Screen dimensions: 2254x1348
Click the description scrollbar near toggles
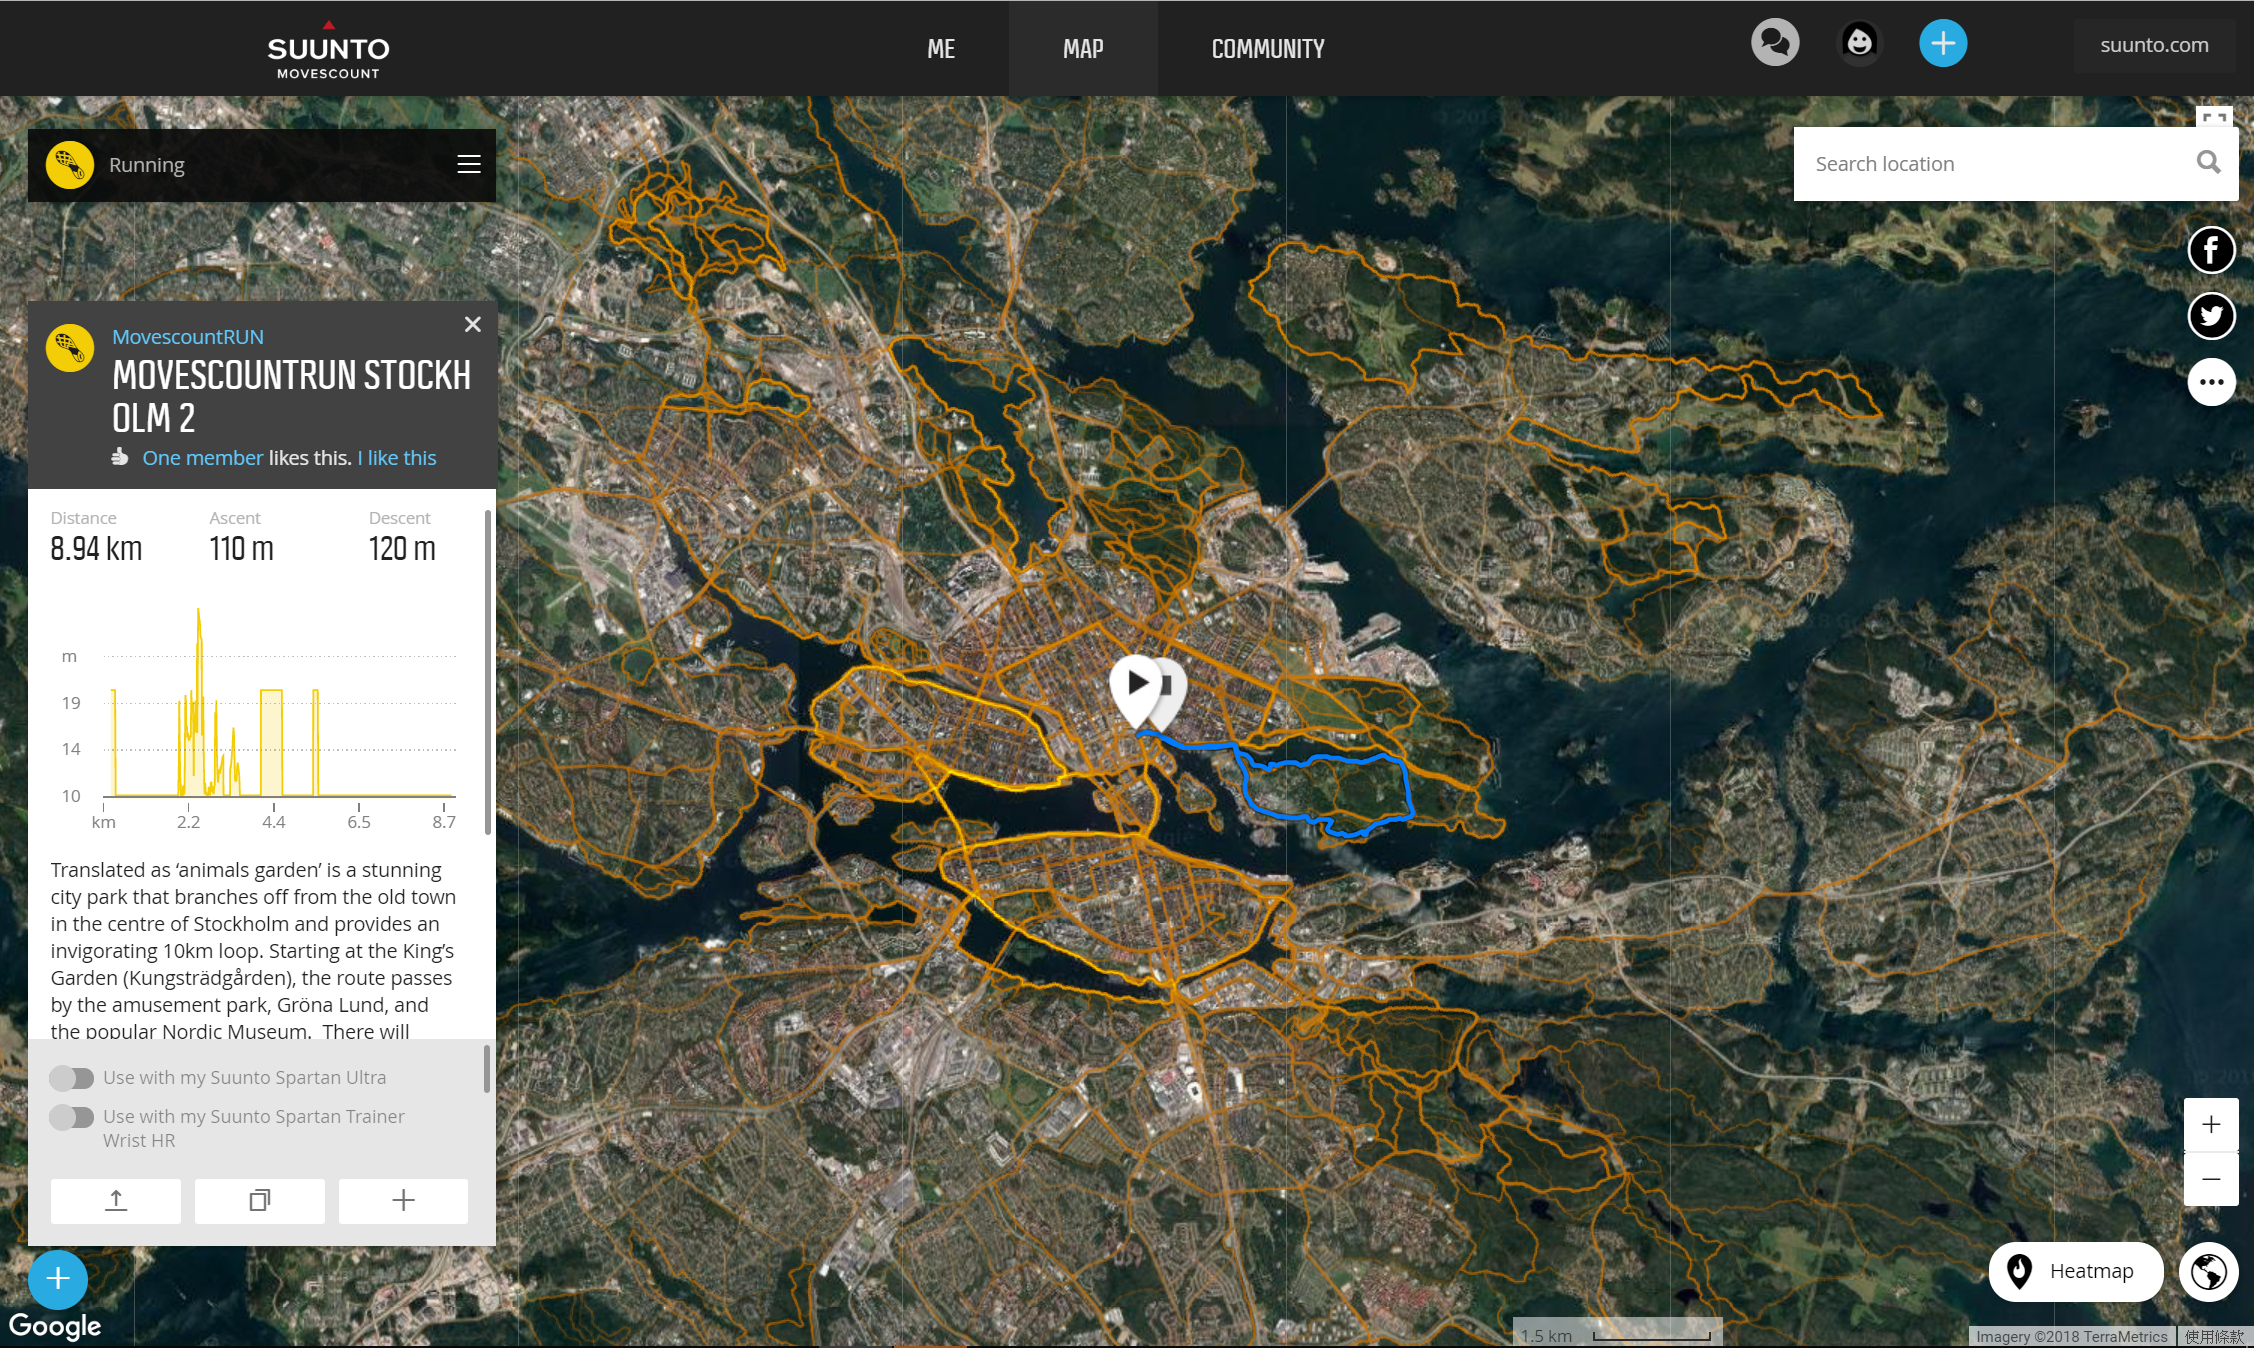point(487,1069)
